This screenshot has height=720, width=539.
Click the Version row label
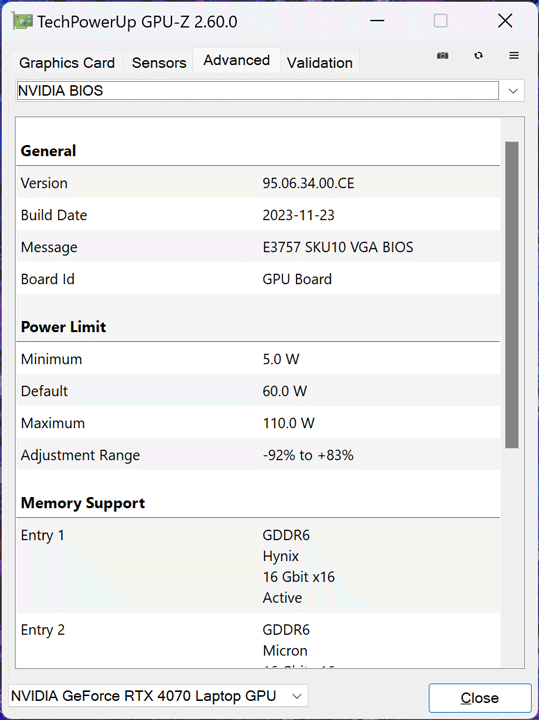44,183
